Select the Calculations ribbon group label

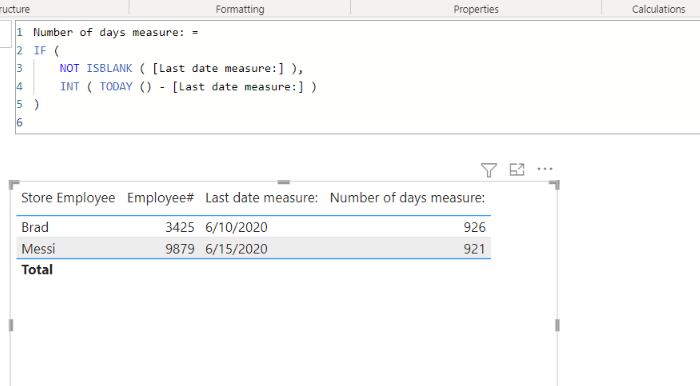(658, 9)
